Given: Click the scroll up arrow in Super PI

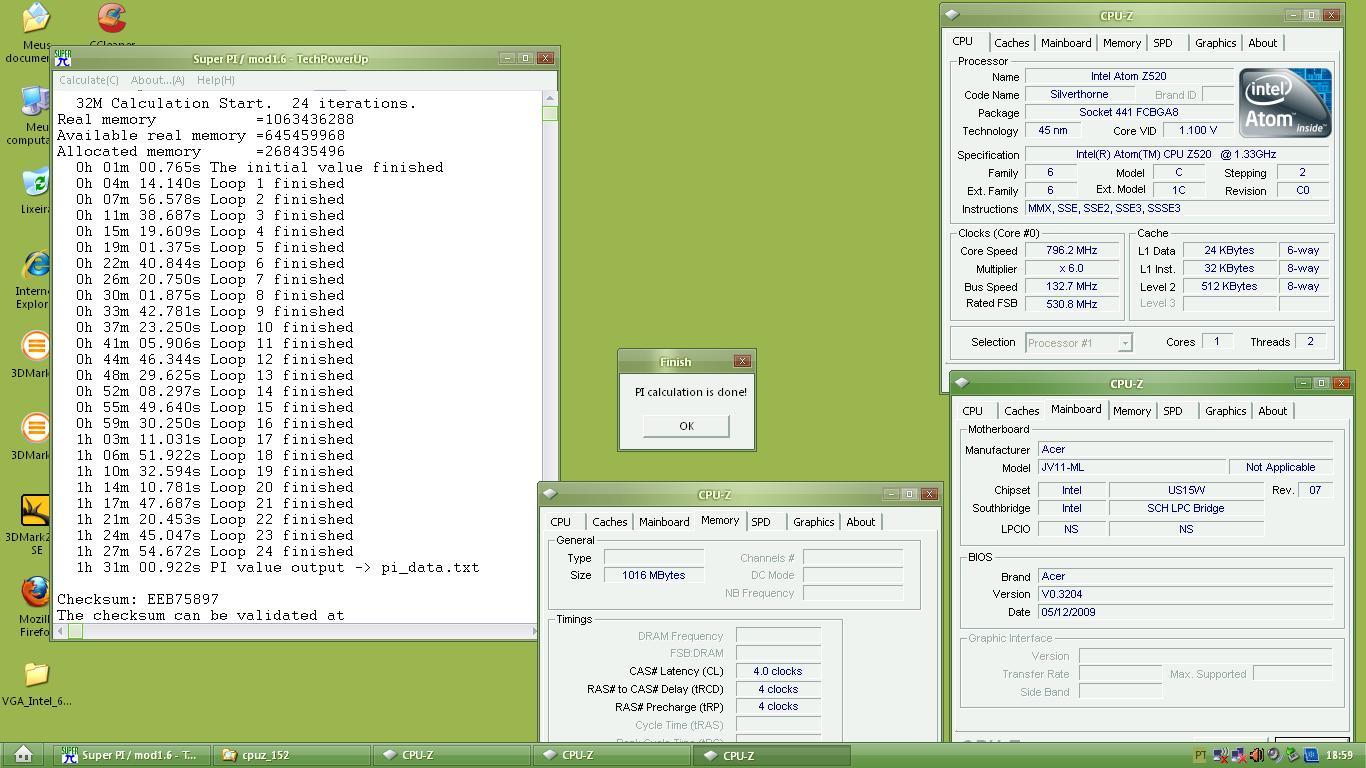Looking at the screenshot, I should (x=550, y=98).
